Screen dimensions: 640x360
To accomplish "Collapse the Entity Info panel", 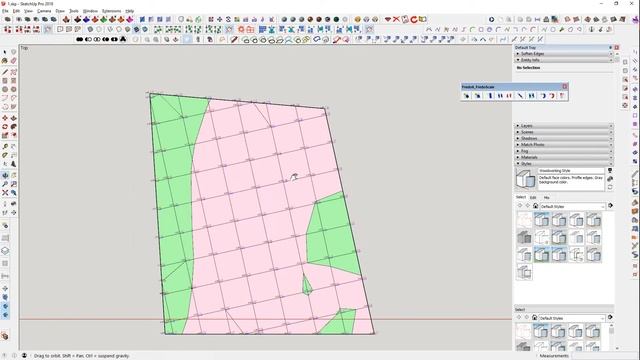I will click(564, 60).
